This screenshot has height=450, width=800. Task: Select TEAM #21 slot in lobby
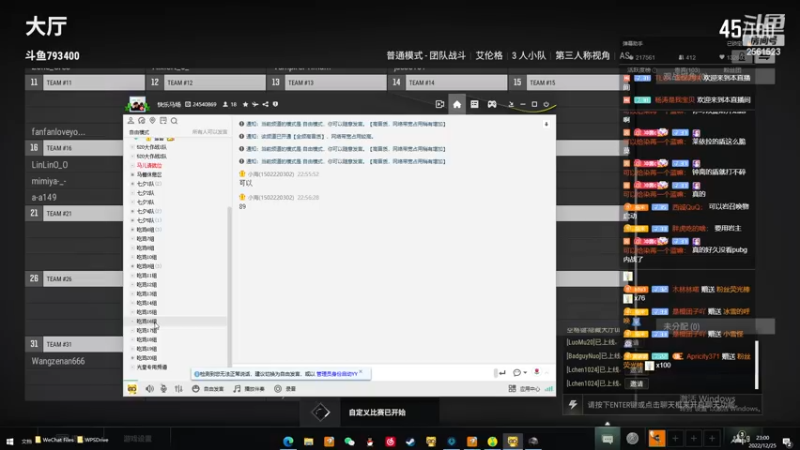click(x=74, y=213)
